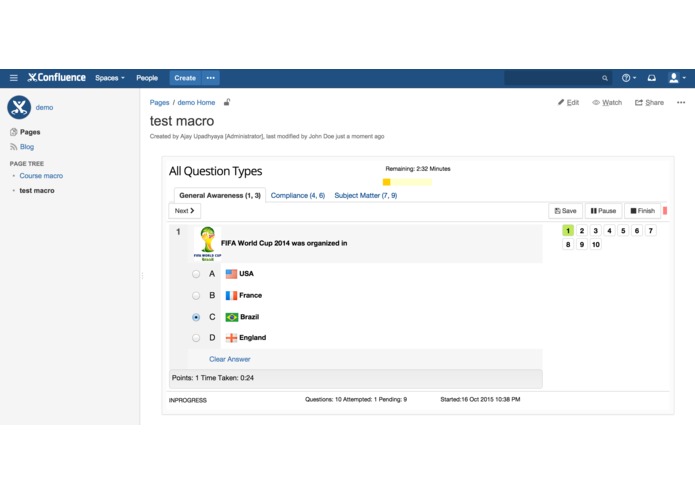This screenshot has width=695, height=494.
Task: Expand the Spaces dropdown
Action: coord(109,78)
